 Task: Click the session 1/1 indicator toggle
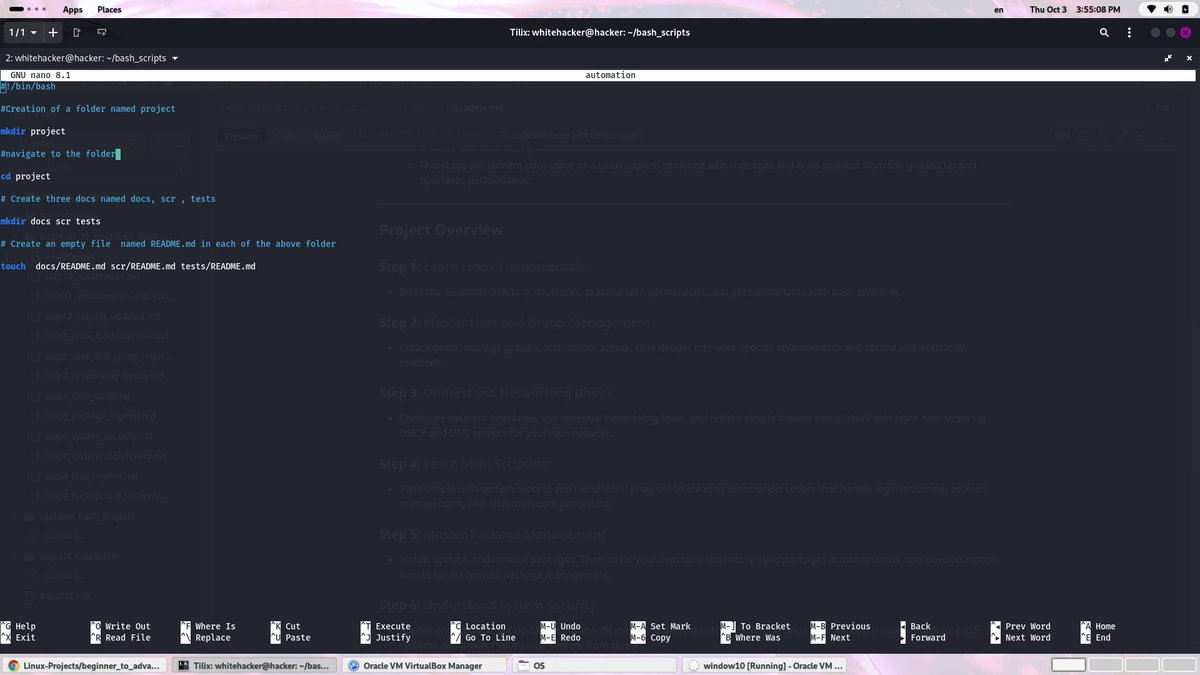(x=17, y=32)
